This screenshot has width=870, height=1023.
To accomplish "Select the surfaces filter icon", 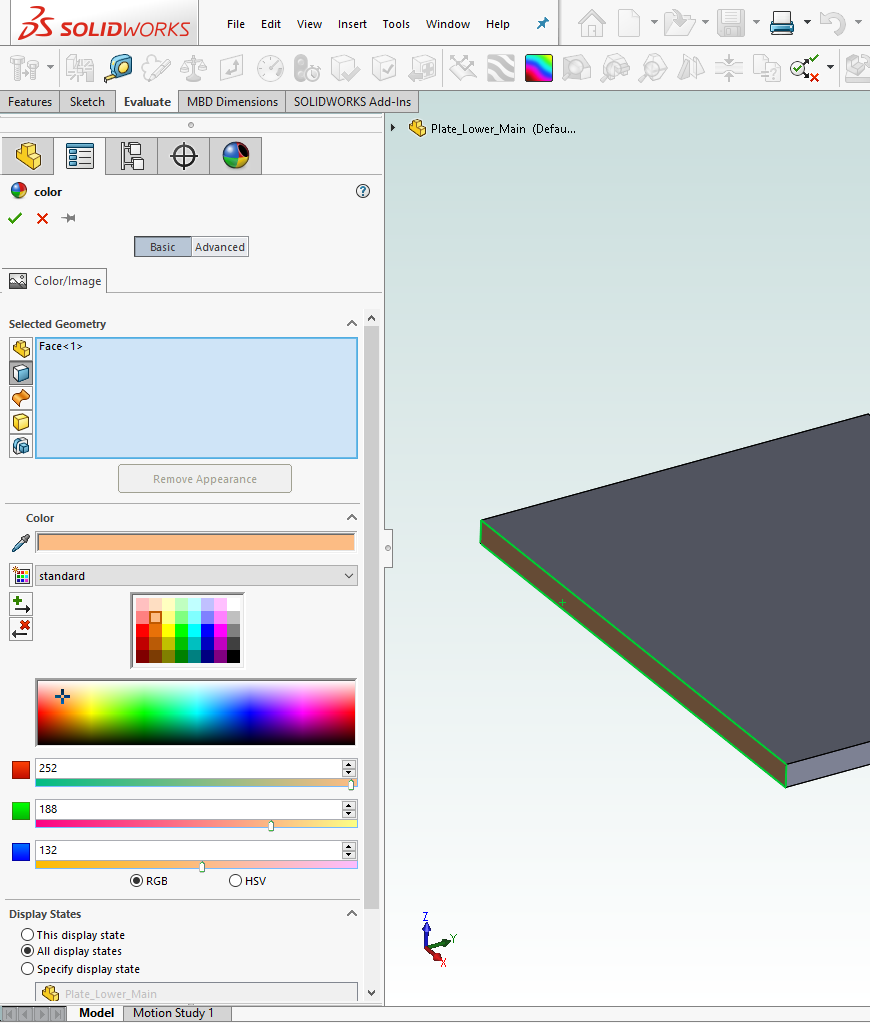I will click(21, 397).
